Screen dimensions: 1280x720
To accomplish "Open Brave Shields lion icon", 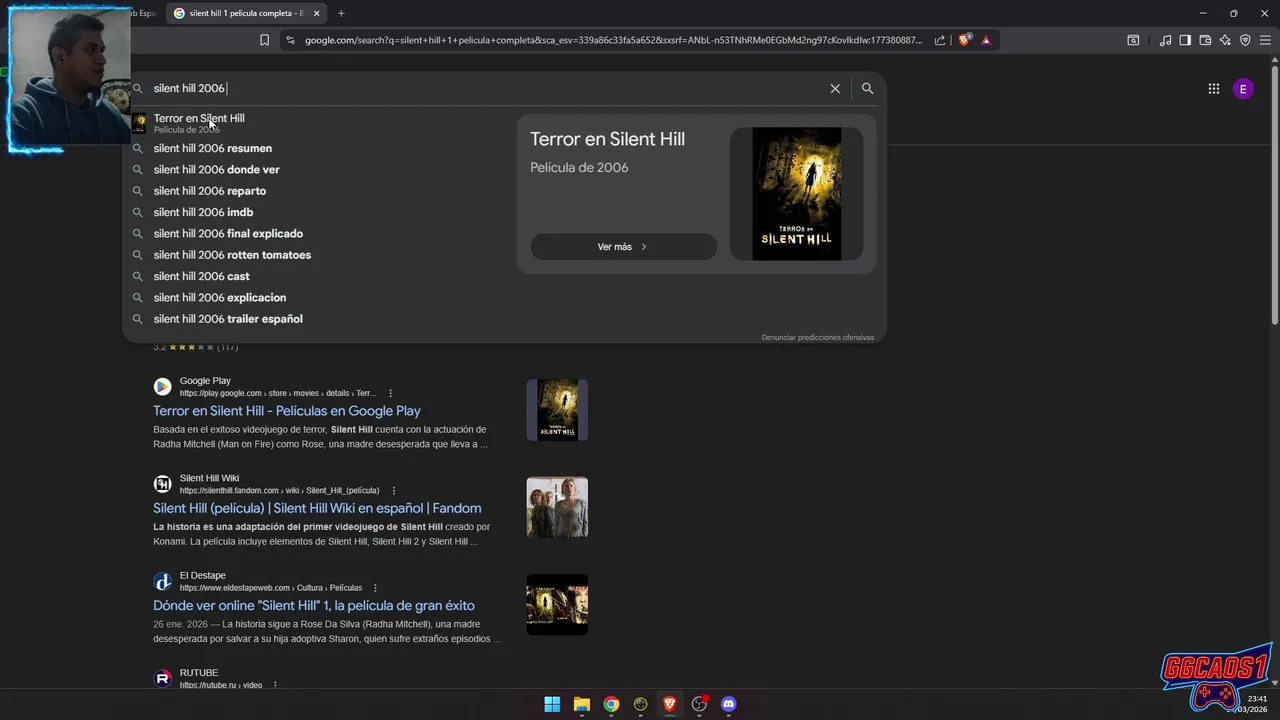I will [964, 40].
